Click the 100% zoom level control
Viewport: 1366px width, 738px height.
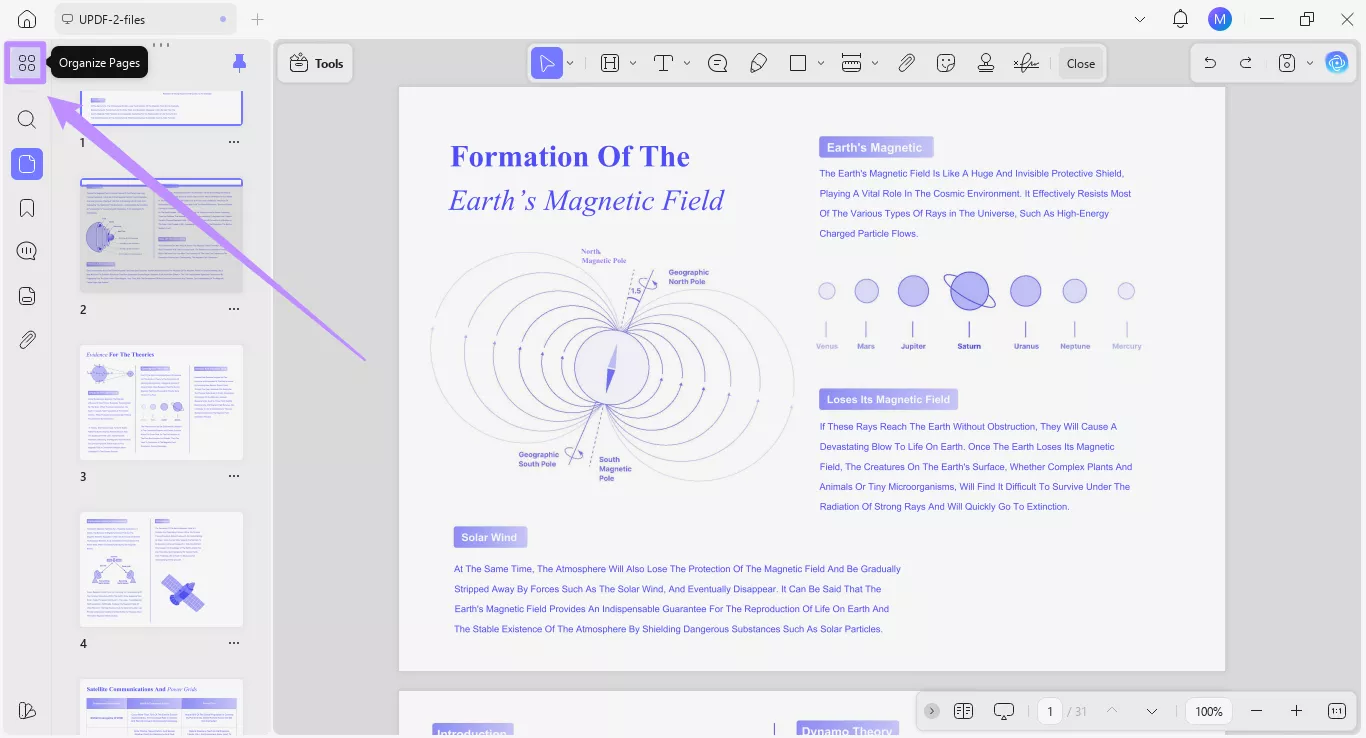click(x=1208, y=710)
